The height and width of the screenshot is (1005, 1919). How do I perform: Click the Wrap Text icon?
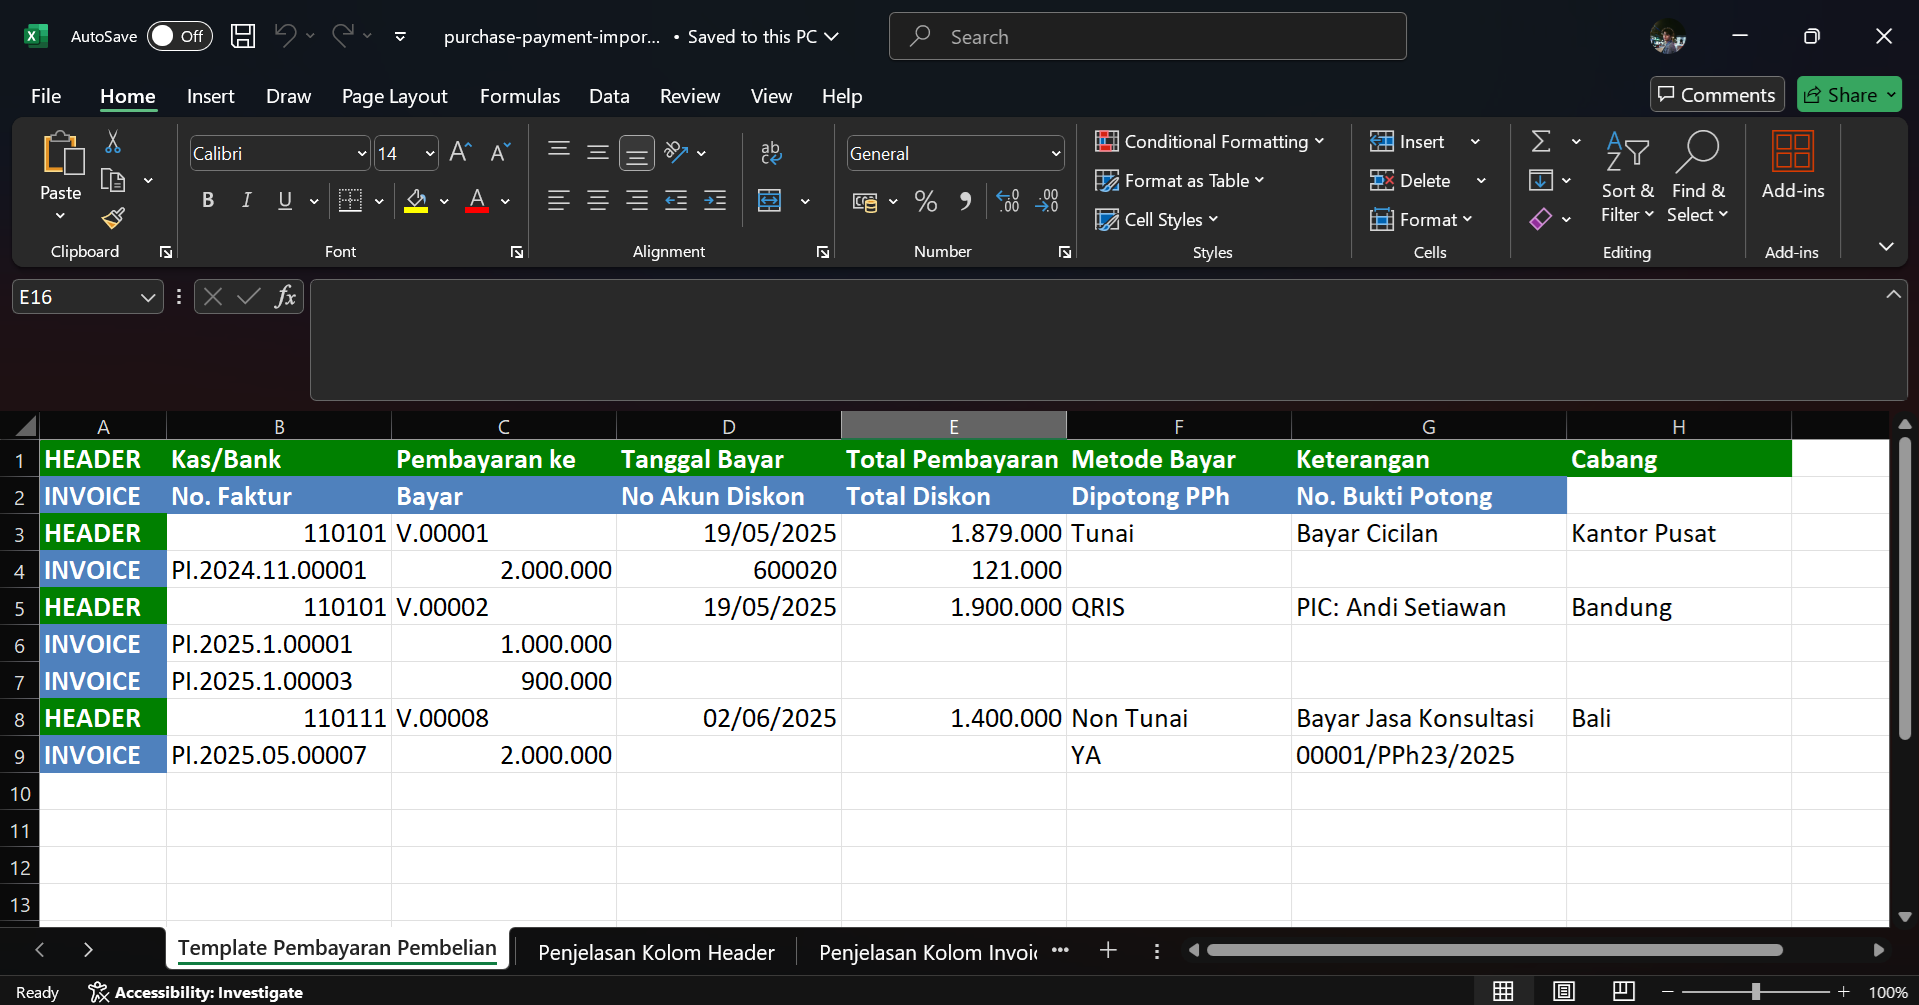point(770,153)
